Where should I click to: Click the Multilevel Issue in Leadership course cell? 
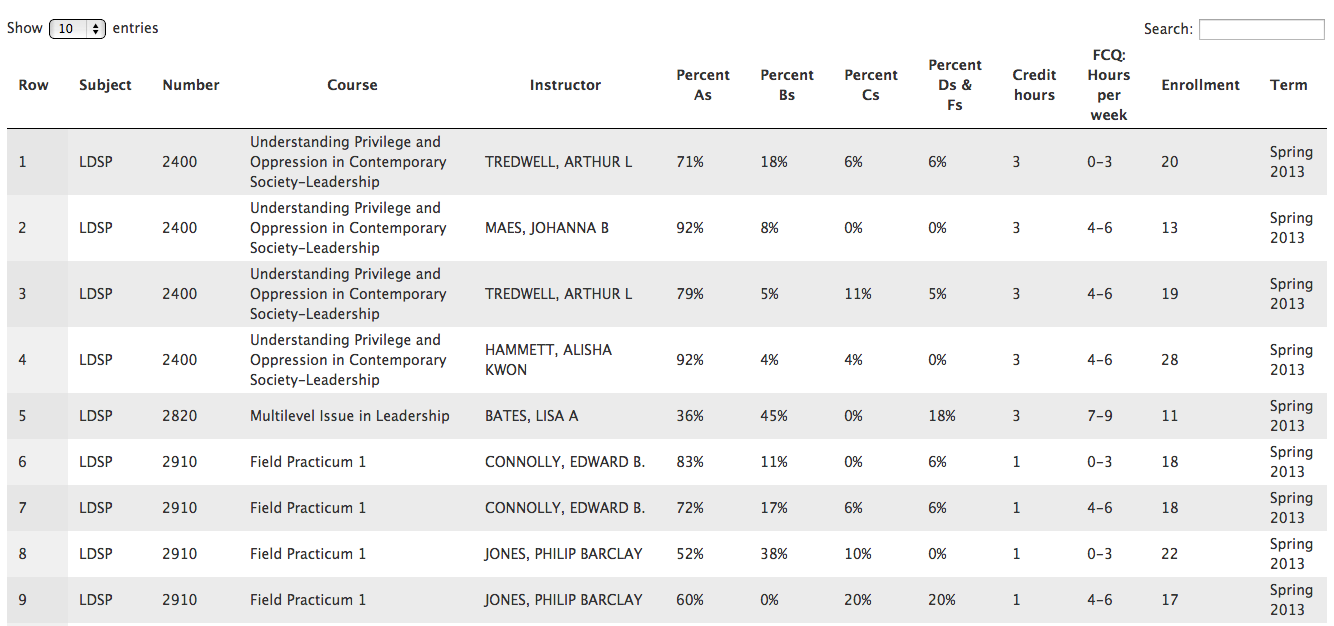(x=349, y=416)
